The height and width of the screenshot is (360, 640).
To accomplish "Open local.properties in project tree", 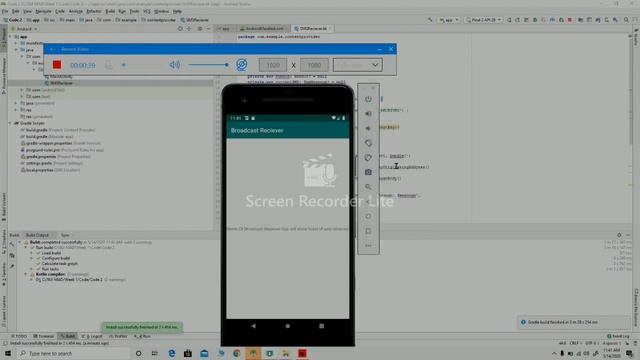I will click(x=50, y=170).
